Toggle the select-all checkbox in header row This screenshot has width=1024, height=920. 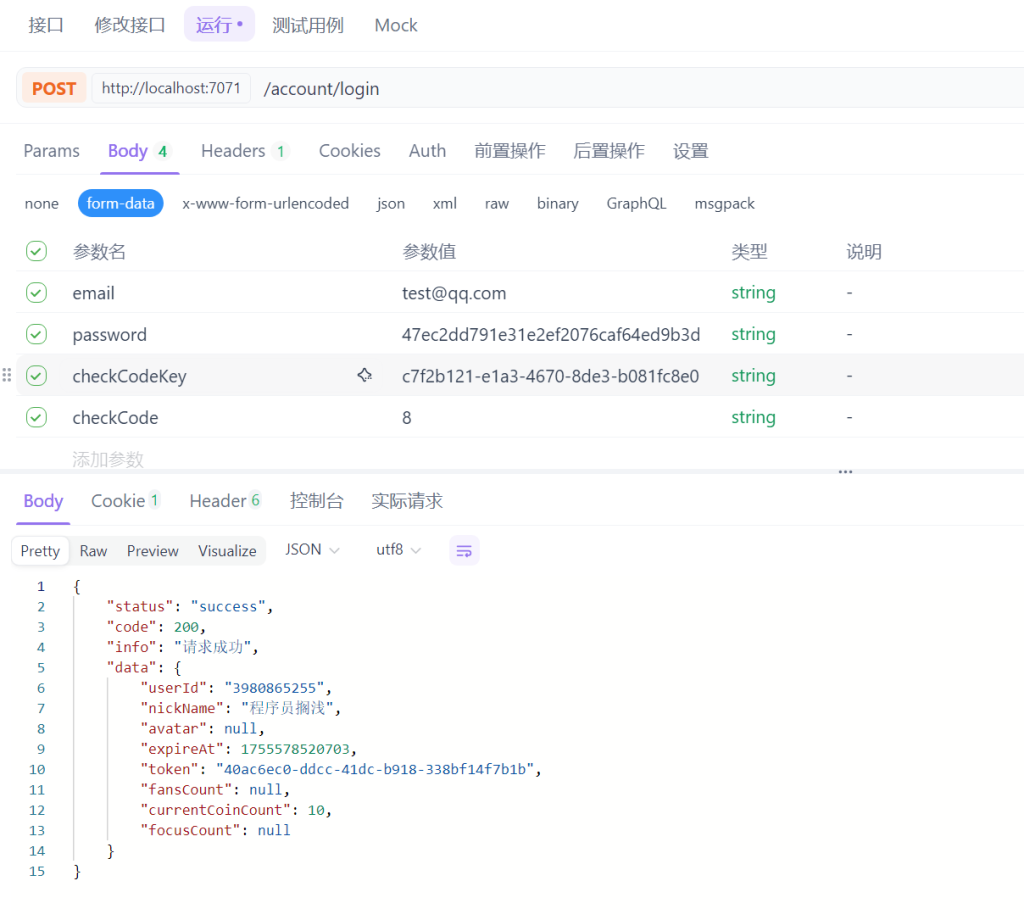[x=36, y=252]
